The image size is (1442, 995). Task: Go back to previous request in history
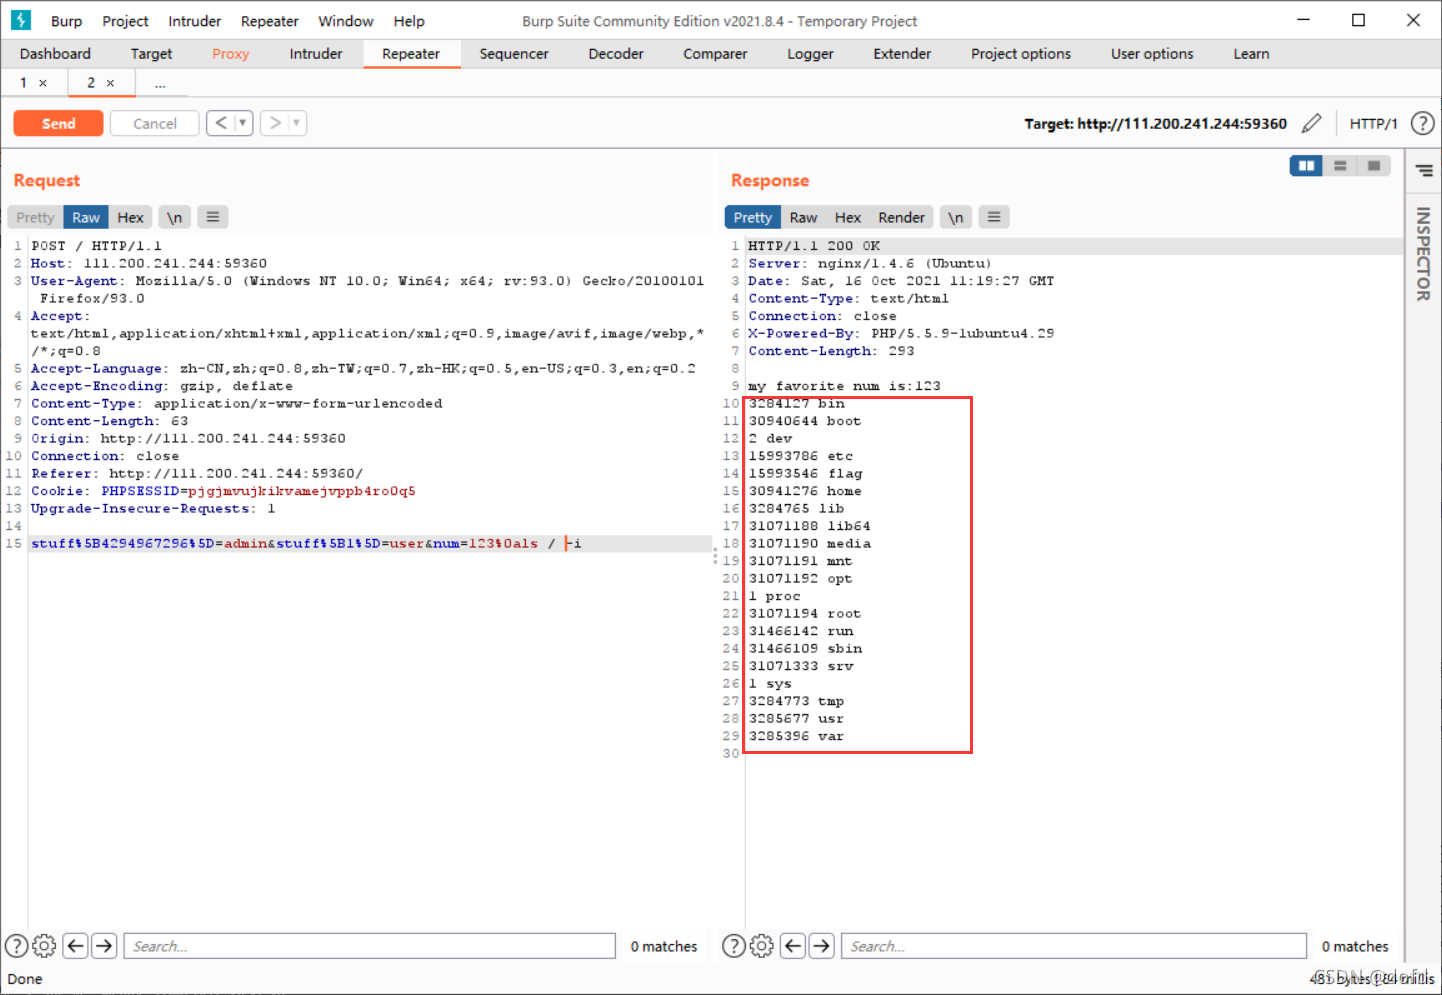221,123
